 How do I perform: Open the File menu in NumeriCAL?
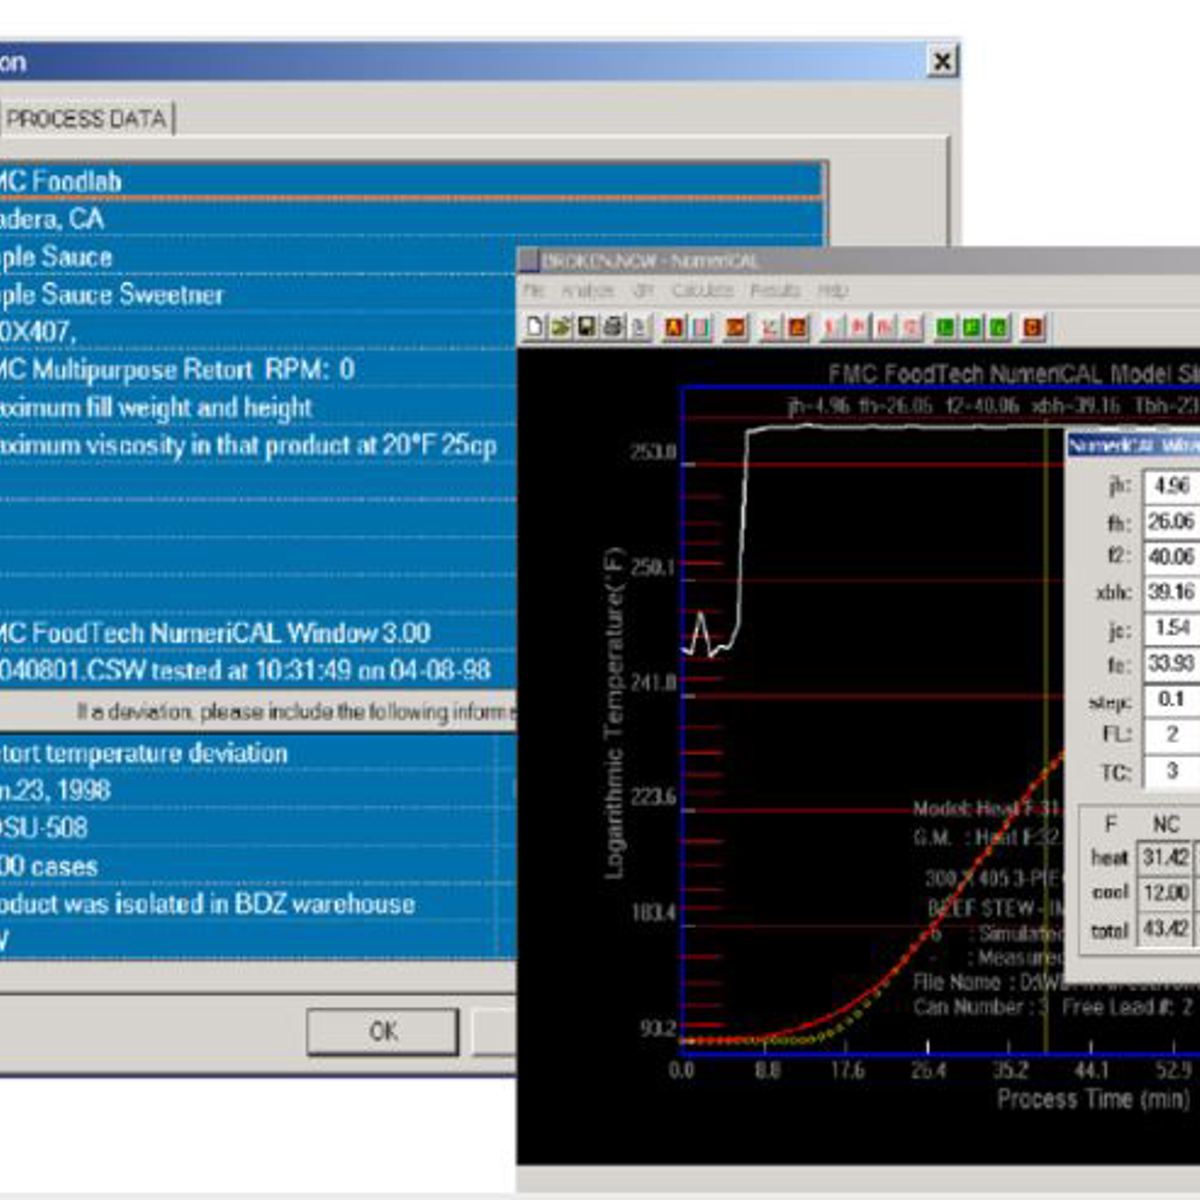pos(534,290)
